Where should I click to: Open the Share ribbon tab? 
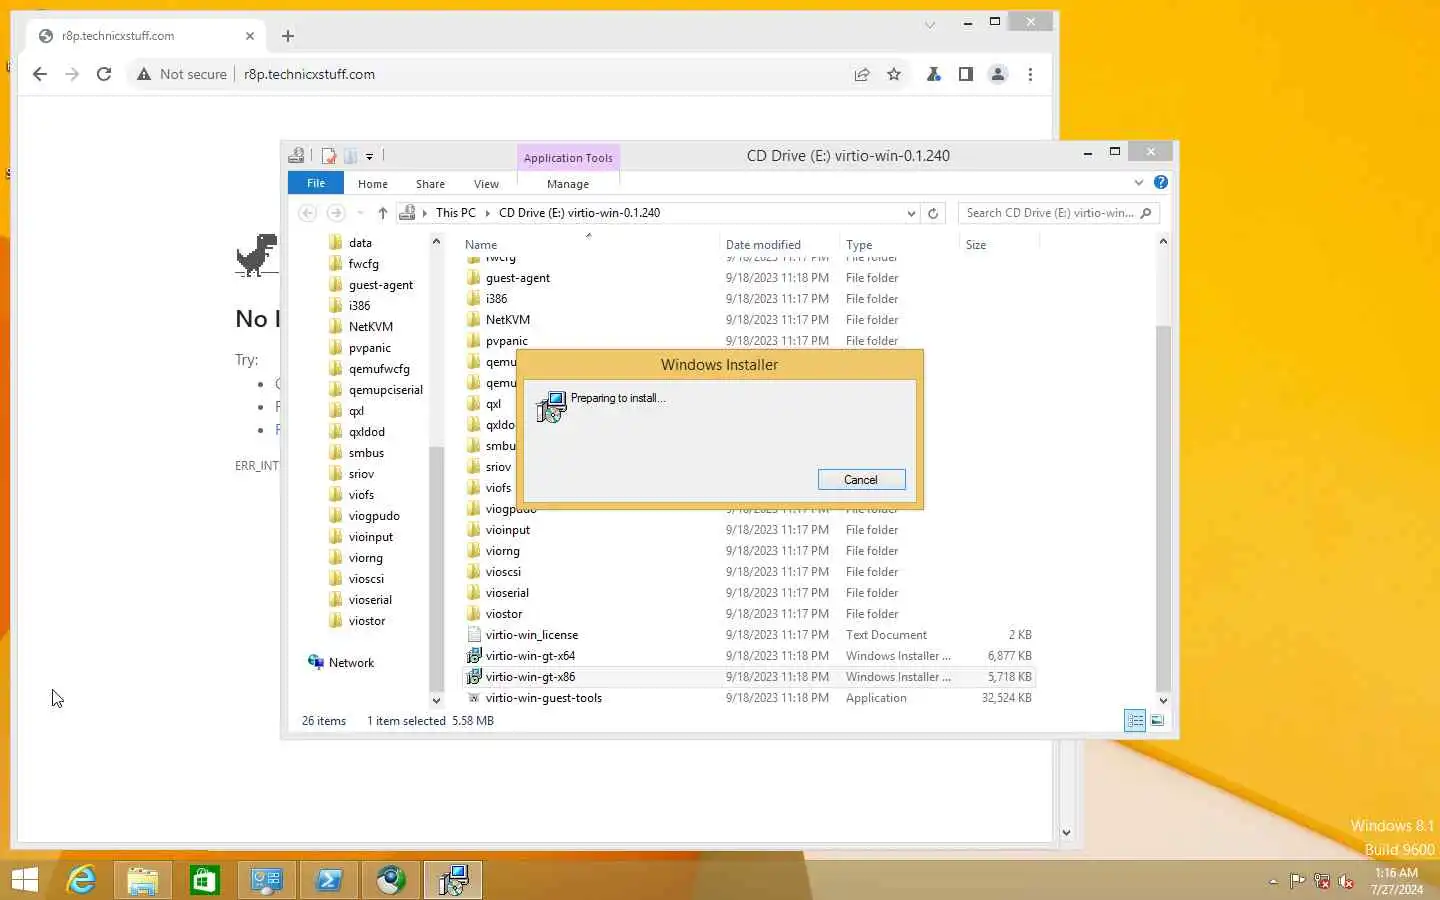click(430, 184)
